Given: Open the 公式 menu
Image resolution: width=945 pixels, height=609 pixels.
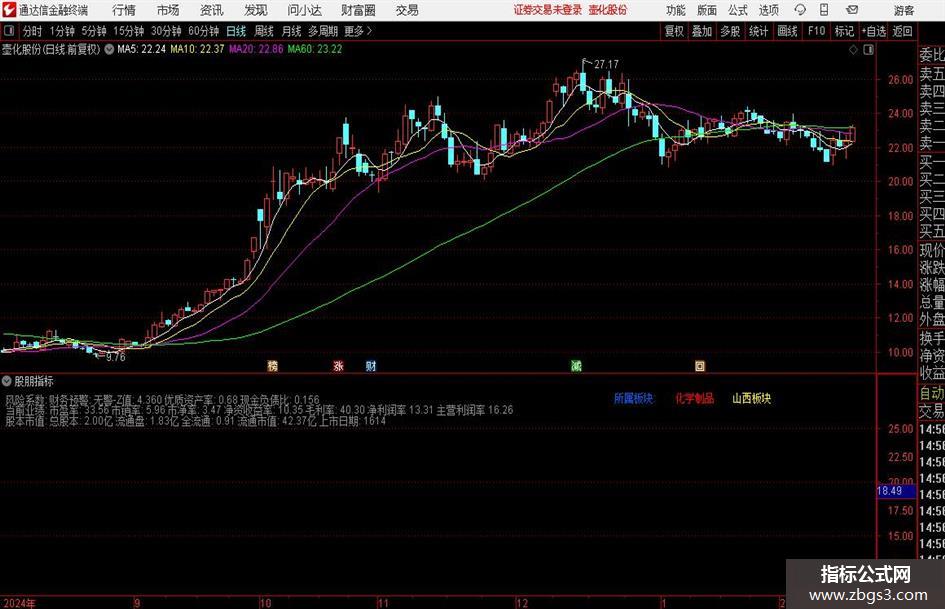Looking at the screenshot, I should pyautogui.click(x=738, y=10).
